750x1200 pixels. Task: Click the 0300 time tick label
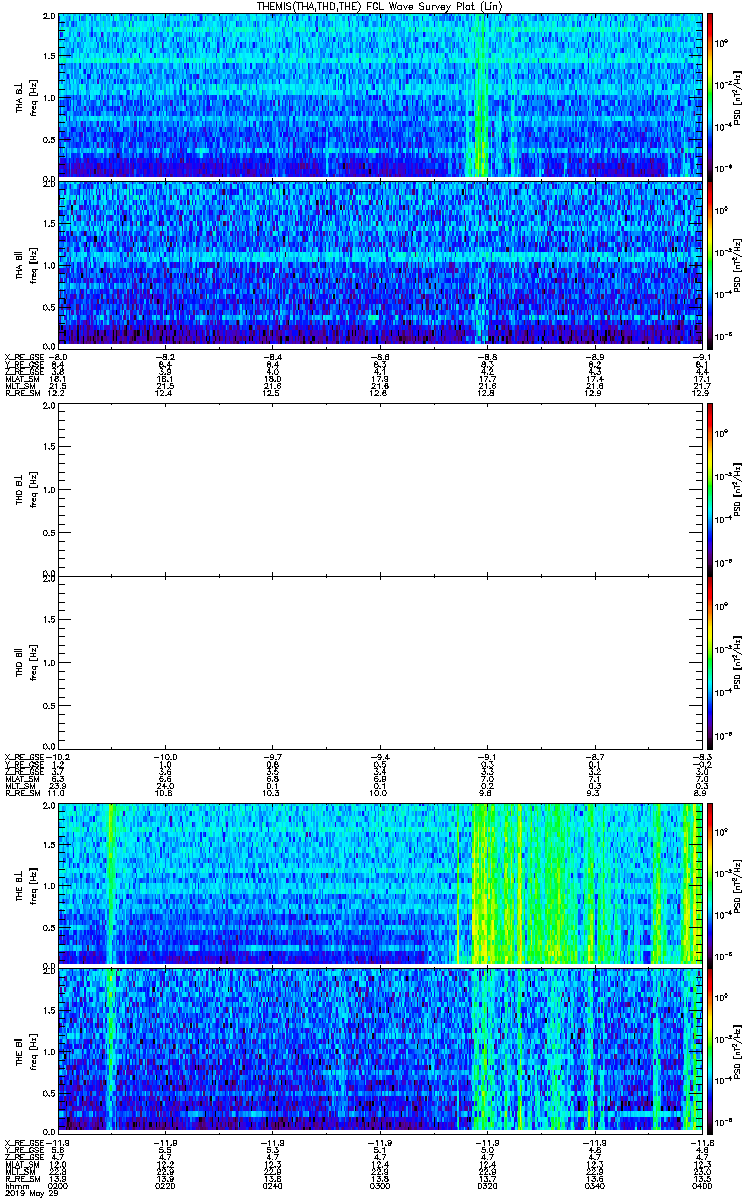380,1185
